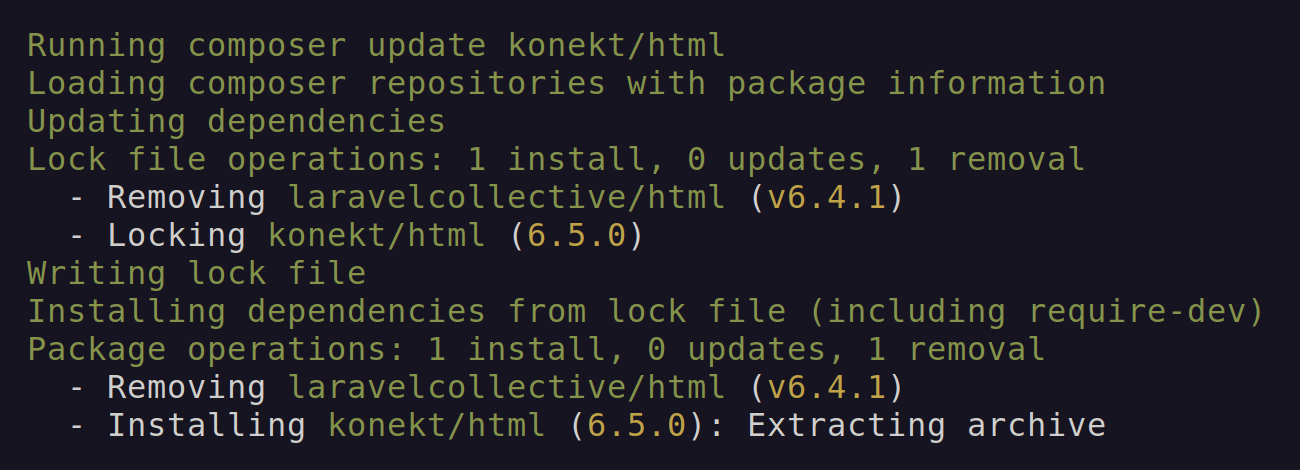Click the word "Locking"
Viewport: 1300px width, 470px height.
click(x=176, y=236)
